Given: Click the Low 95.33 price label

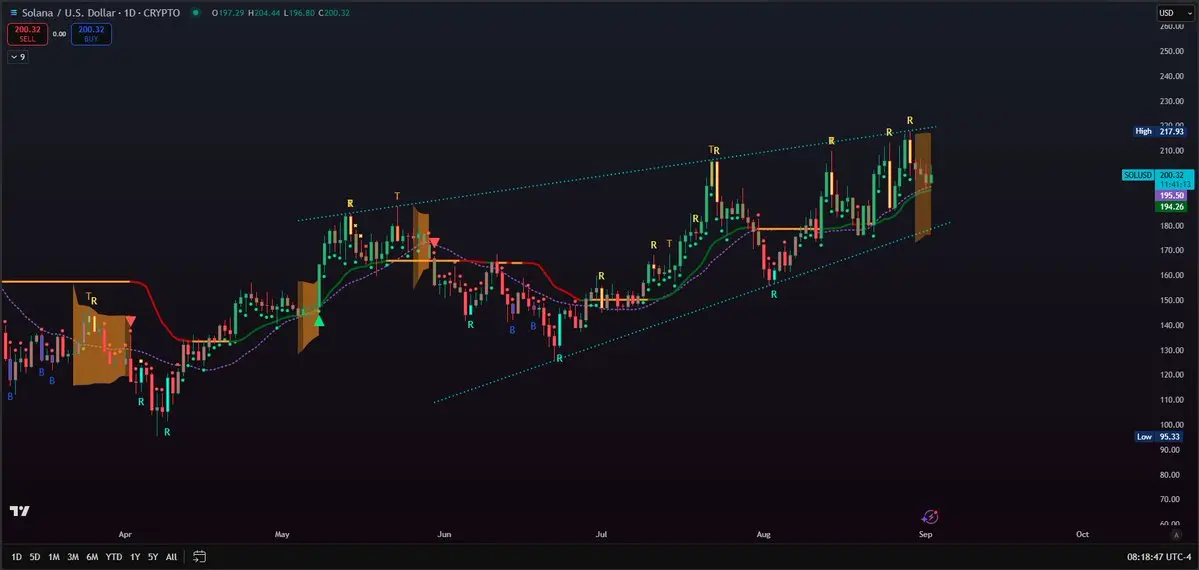Looking at the screenshot, I should tap(1159, 437).
